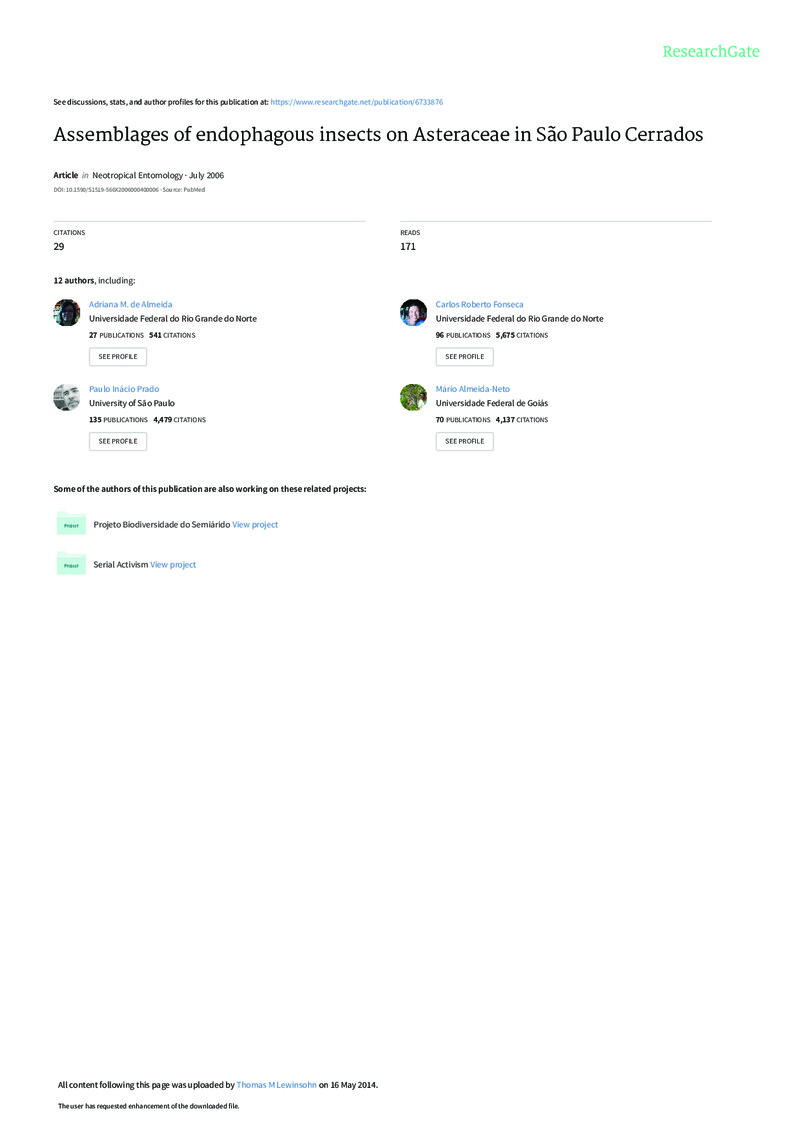Click See Profile under Carlos Roberto Fonseca
The width and height of the screenshot is (800, 1131).
click(465, 356)
